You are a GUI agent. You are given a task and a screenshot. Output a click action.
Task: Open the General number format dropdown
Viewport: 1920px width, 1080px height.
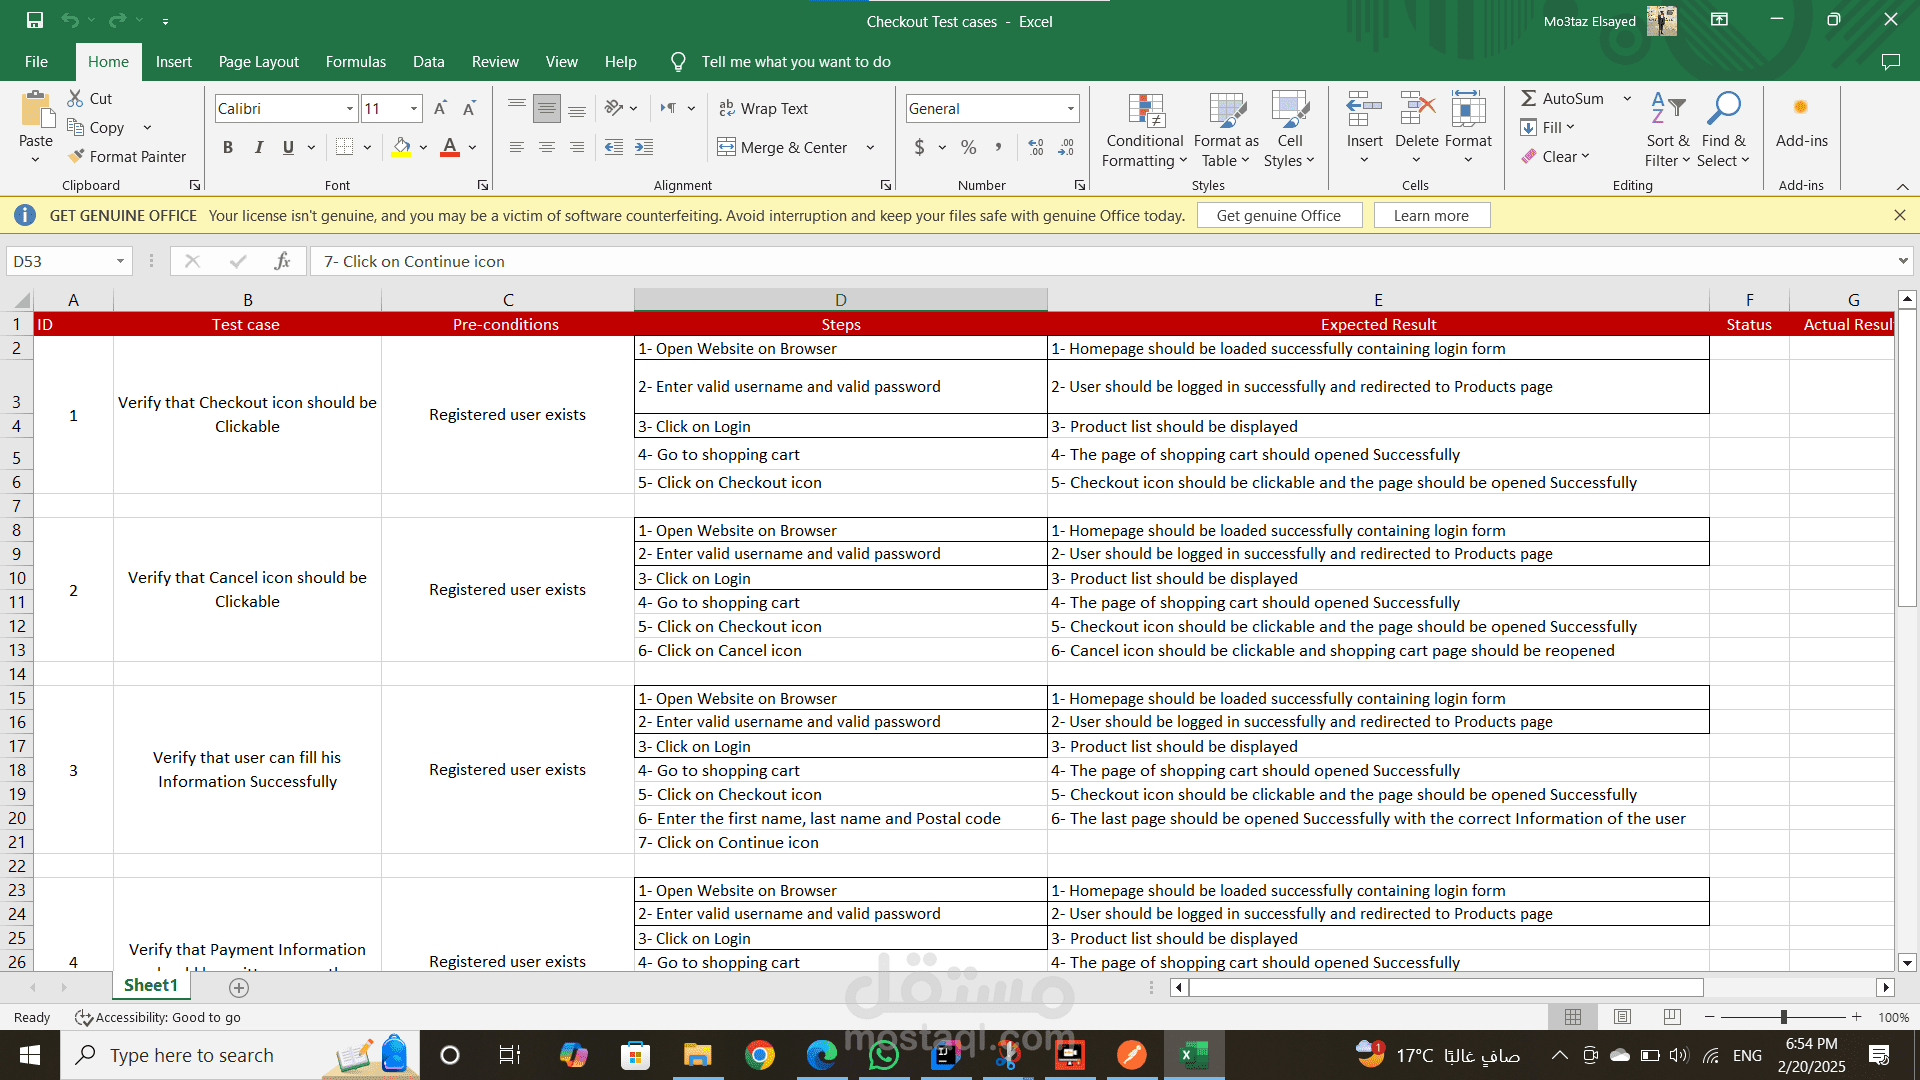point(1070,108)
